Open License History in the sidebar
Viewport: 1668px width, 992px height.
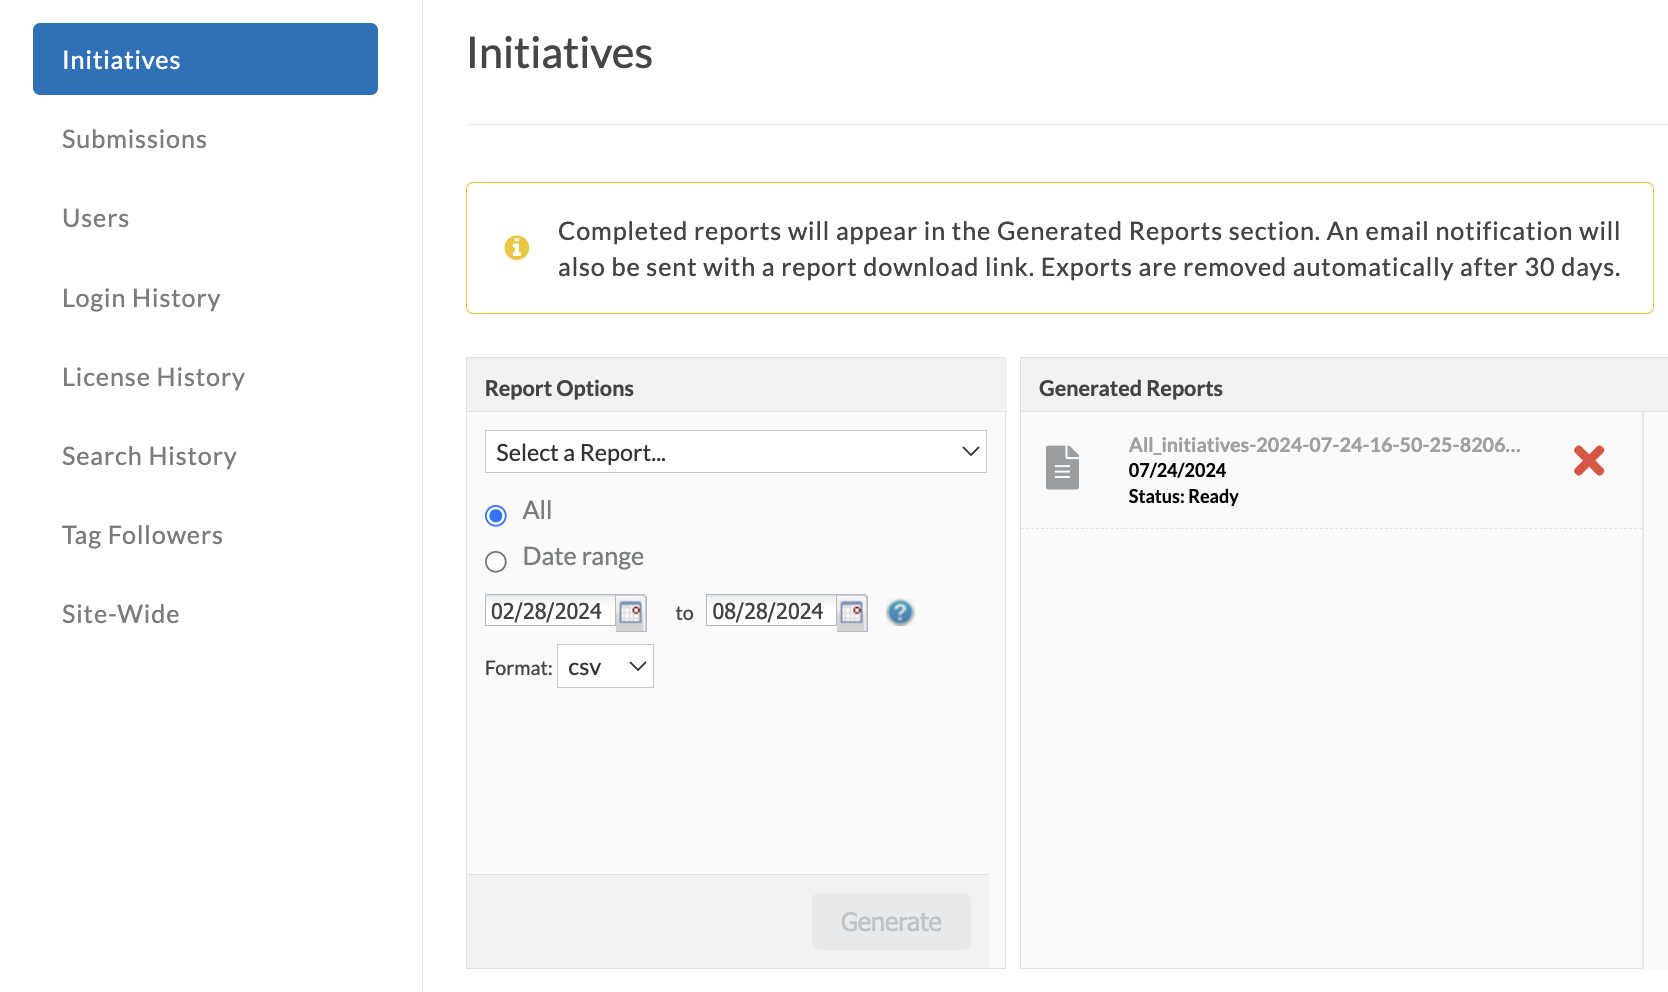[x=153, y=377]
